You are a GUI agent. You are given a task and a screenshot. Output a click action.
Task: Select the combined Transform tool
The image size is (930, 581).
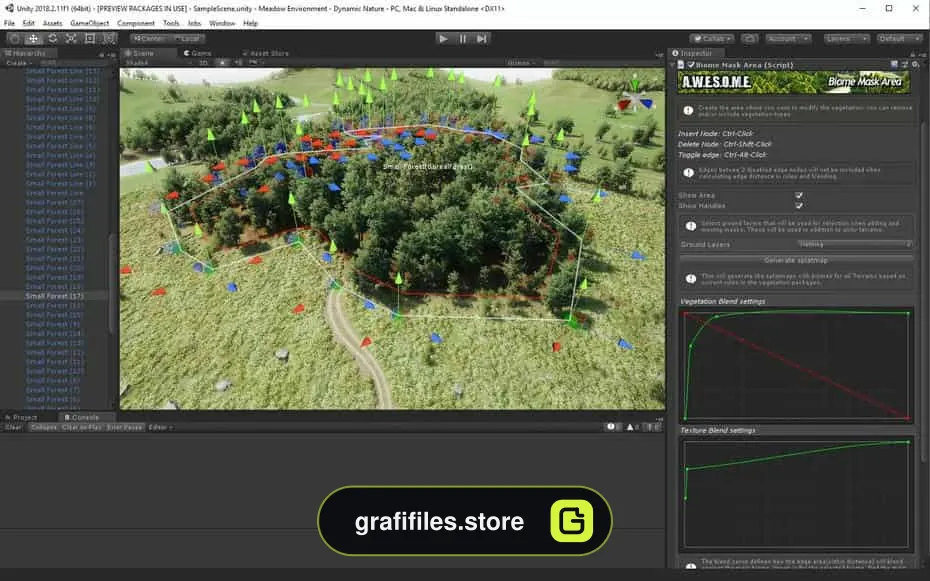pyautogui.click(x=109, y=39)
